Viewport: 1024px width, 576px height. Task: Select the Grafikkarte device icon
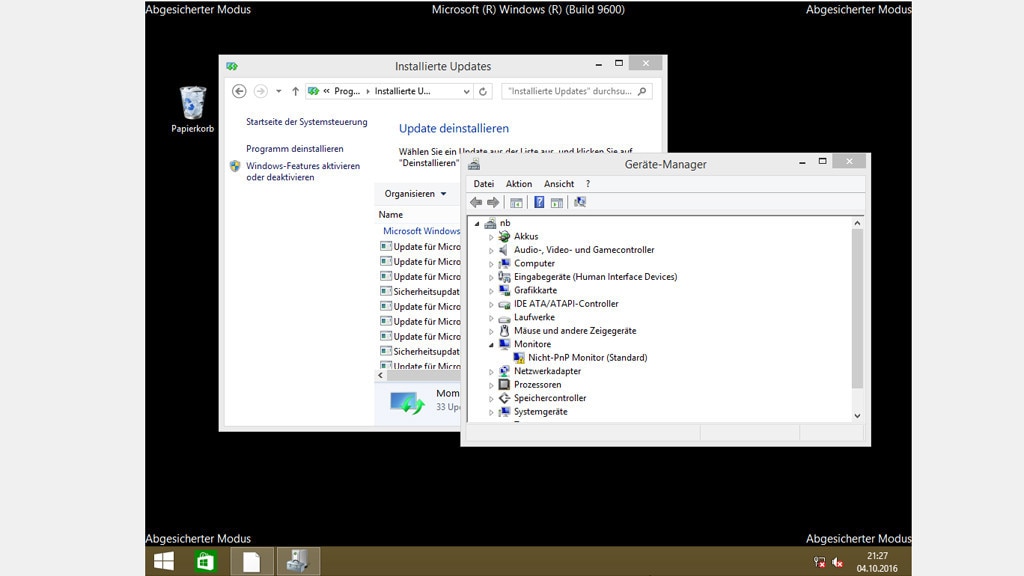point(504,290)
